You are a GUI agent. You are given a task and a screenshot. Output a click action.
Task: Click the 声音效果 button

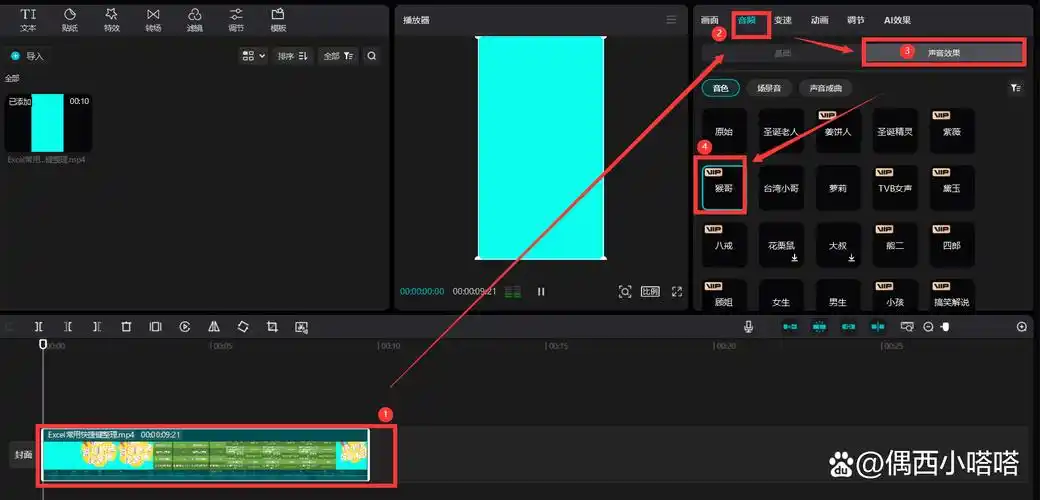[x=944, y=52]
